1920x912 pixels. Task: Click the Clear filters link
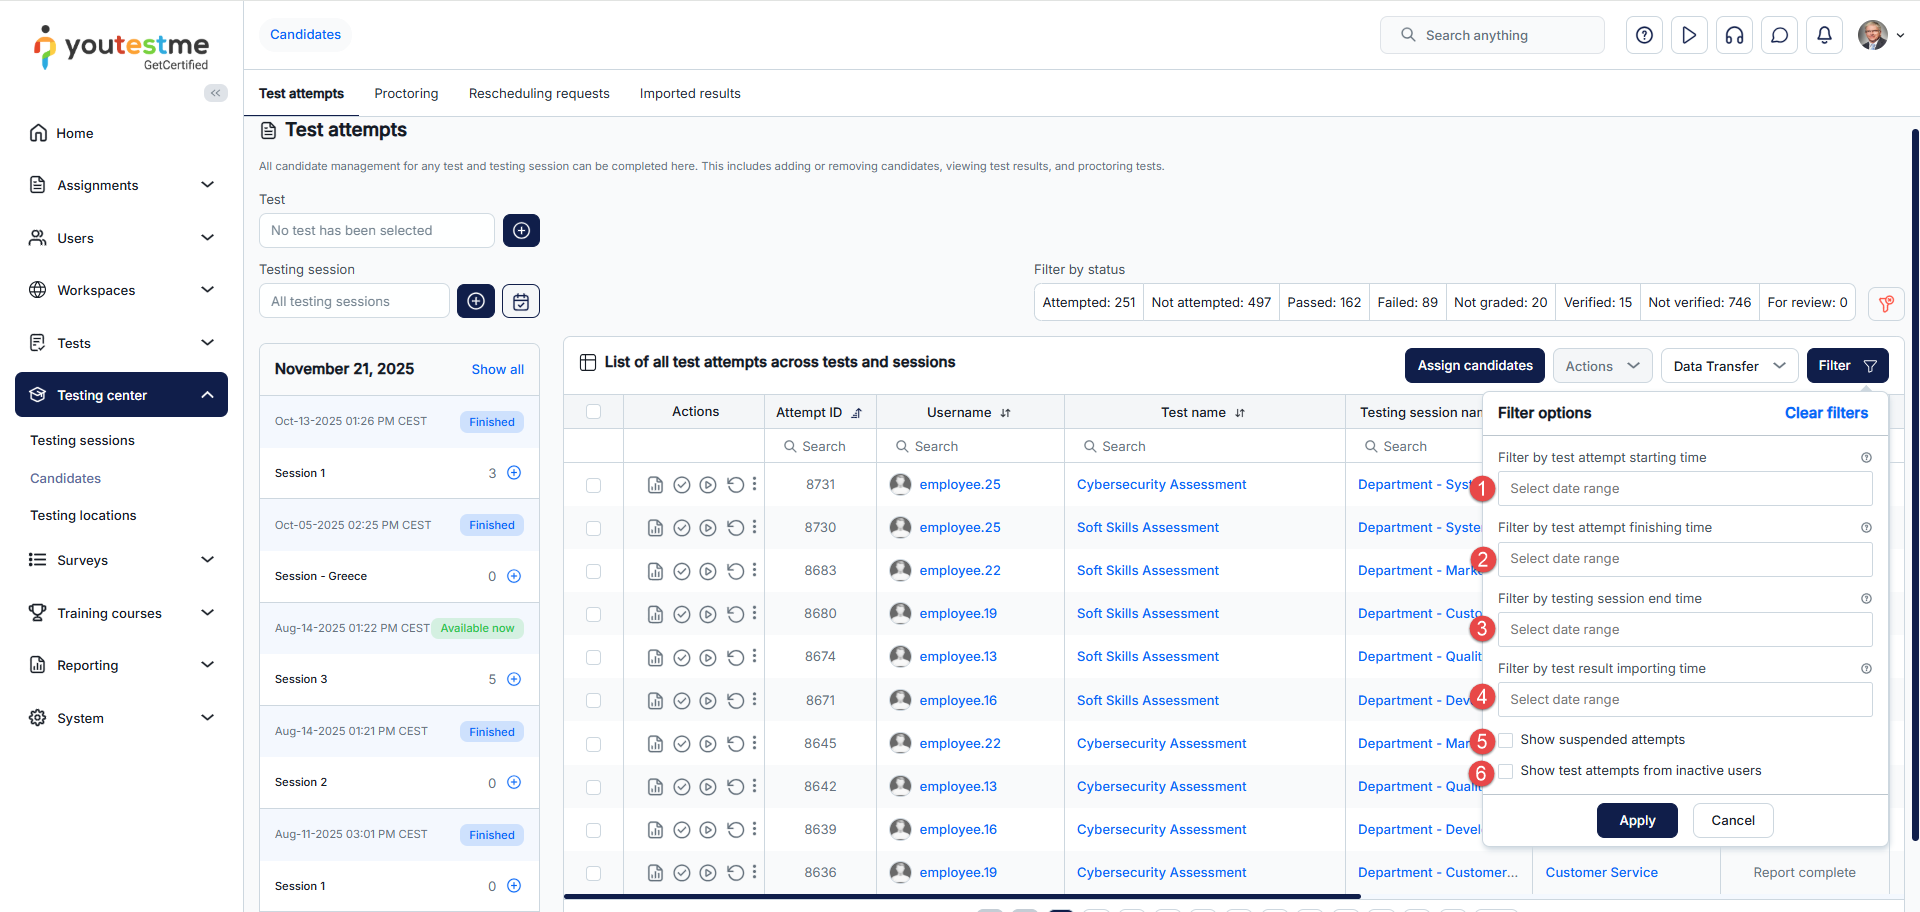1826,413
